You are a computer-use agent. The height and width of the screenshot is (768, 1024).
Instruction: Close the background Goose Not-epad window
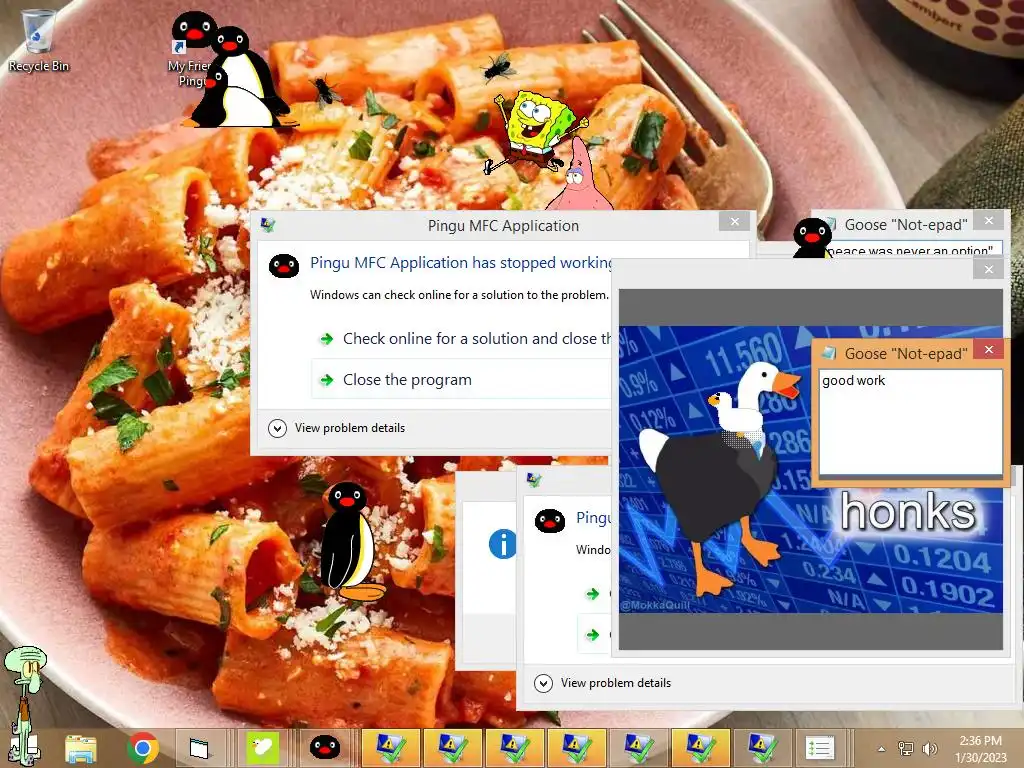(x=989, y=221)
